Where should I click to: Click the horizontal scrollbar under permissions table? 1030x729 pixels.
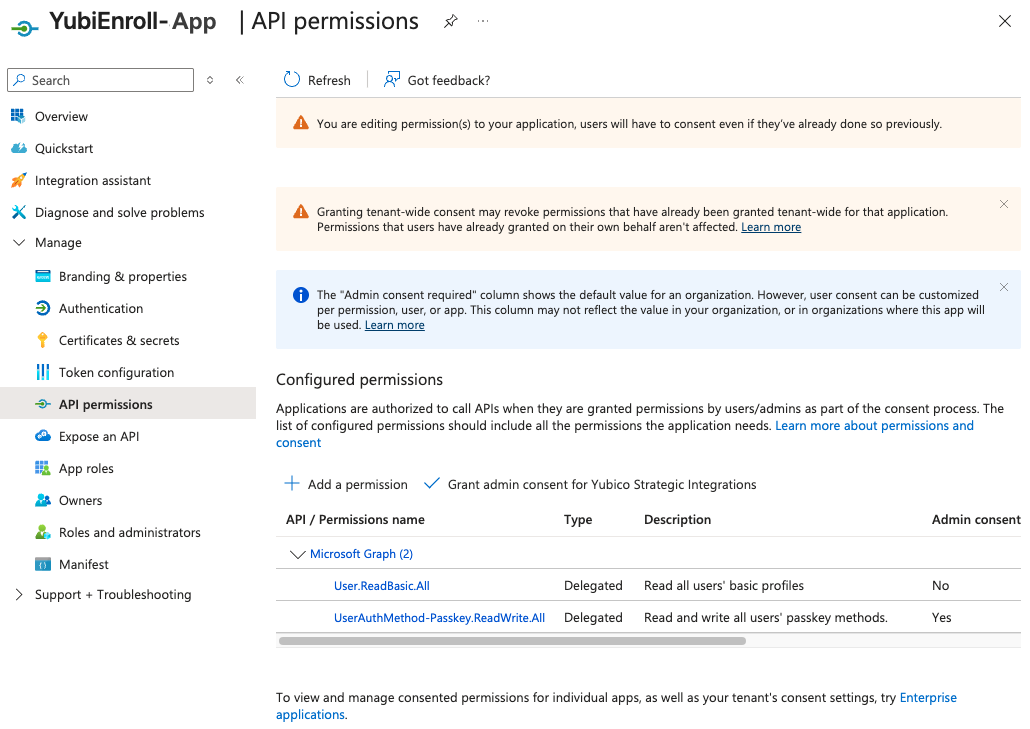[x=512, y=641]
